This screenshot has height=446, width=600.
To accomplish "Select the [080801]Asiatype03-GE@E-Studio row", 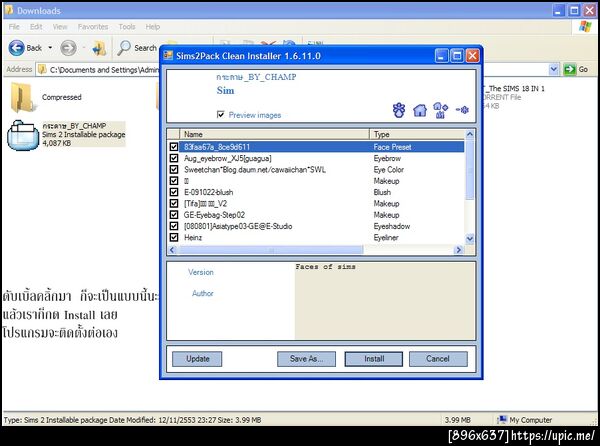I will (x=317, y=226).
